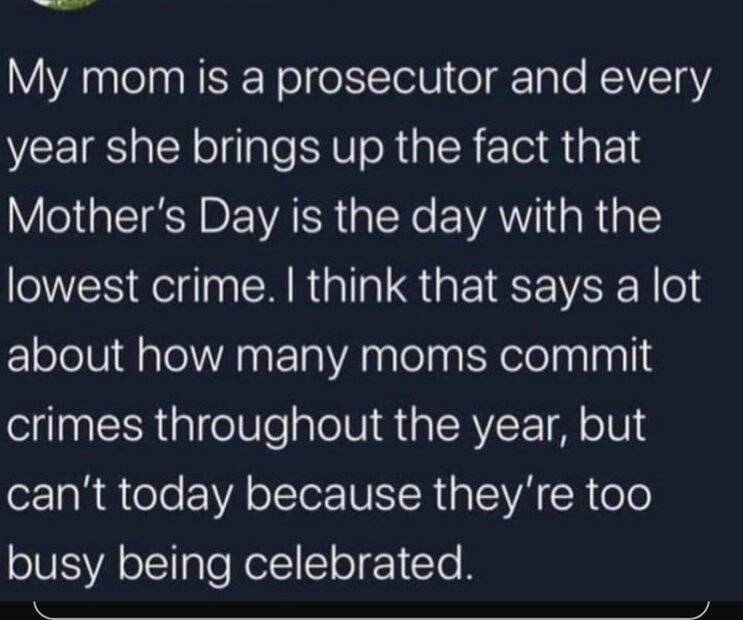Tap the rounded box below the tweet text
This screenshot has height=620, width=743.
click(372, 611)
